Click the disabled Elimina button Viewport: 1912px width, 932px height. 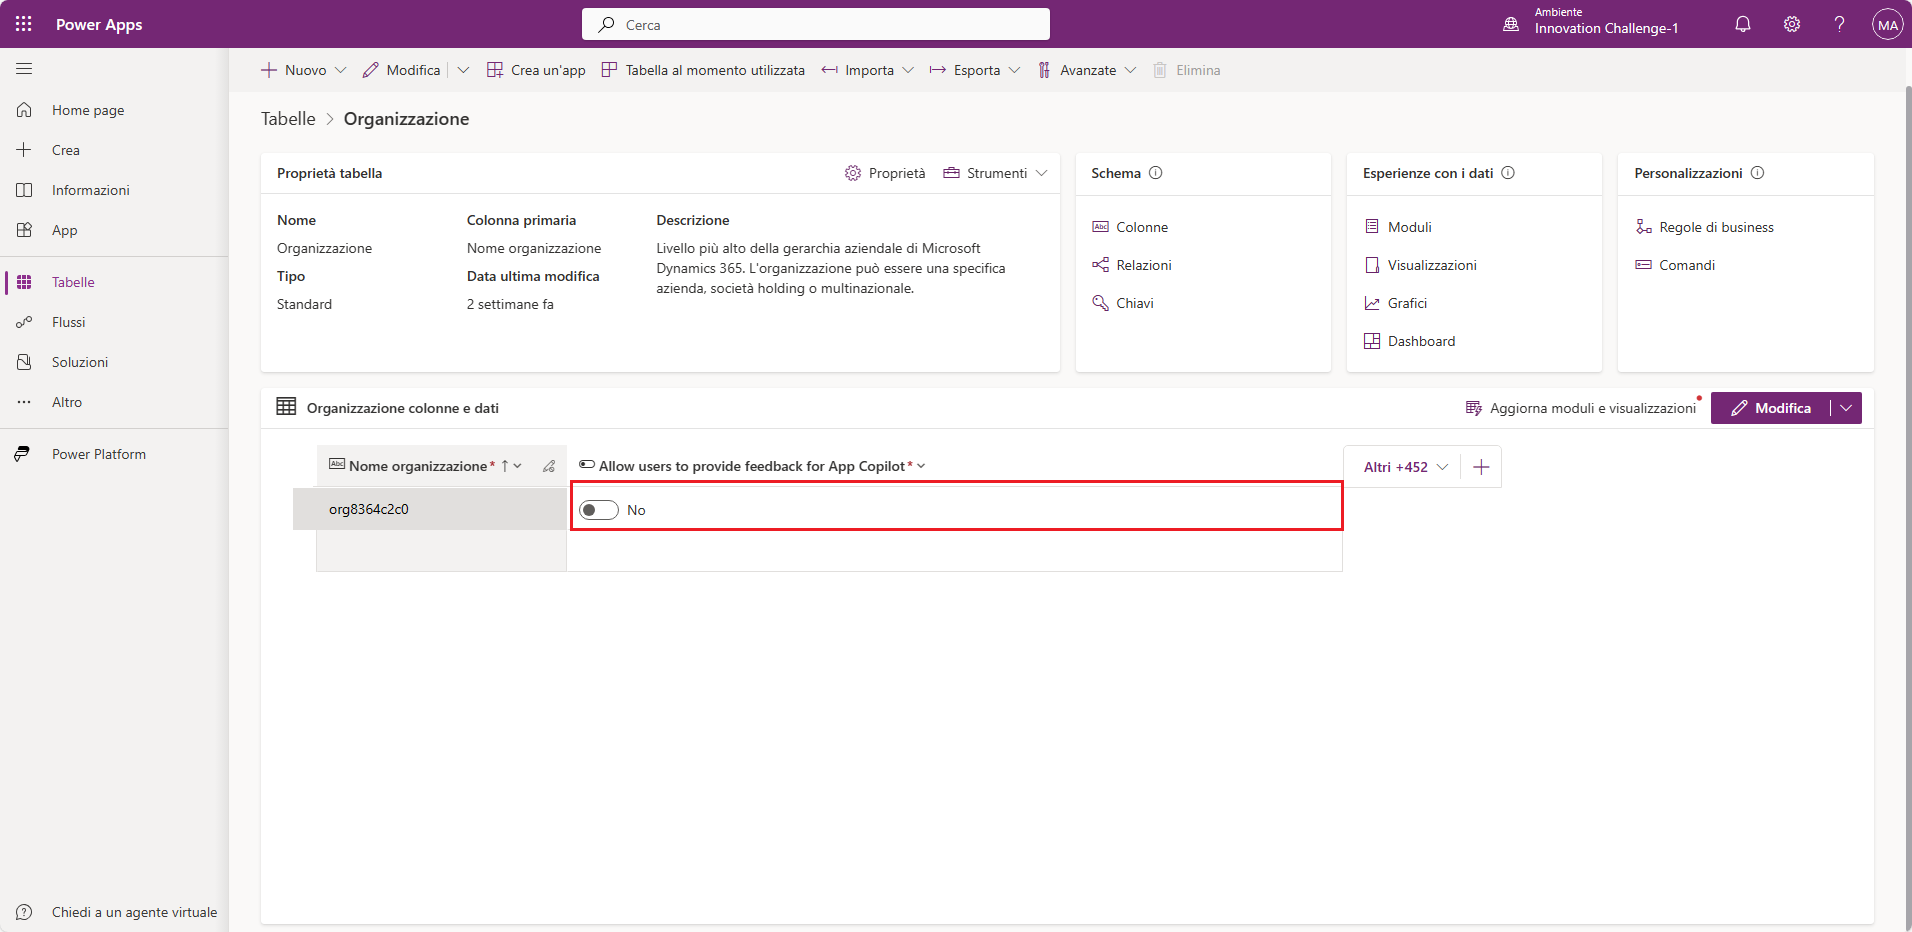(1187, 70)
